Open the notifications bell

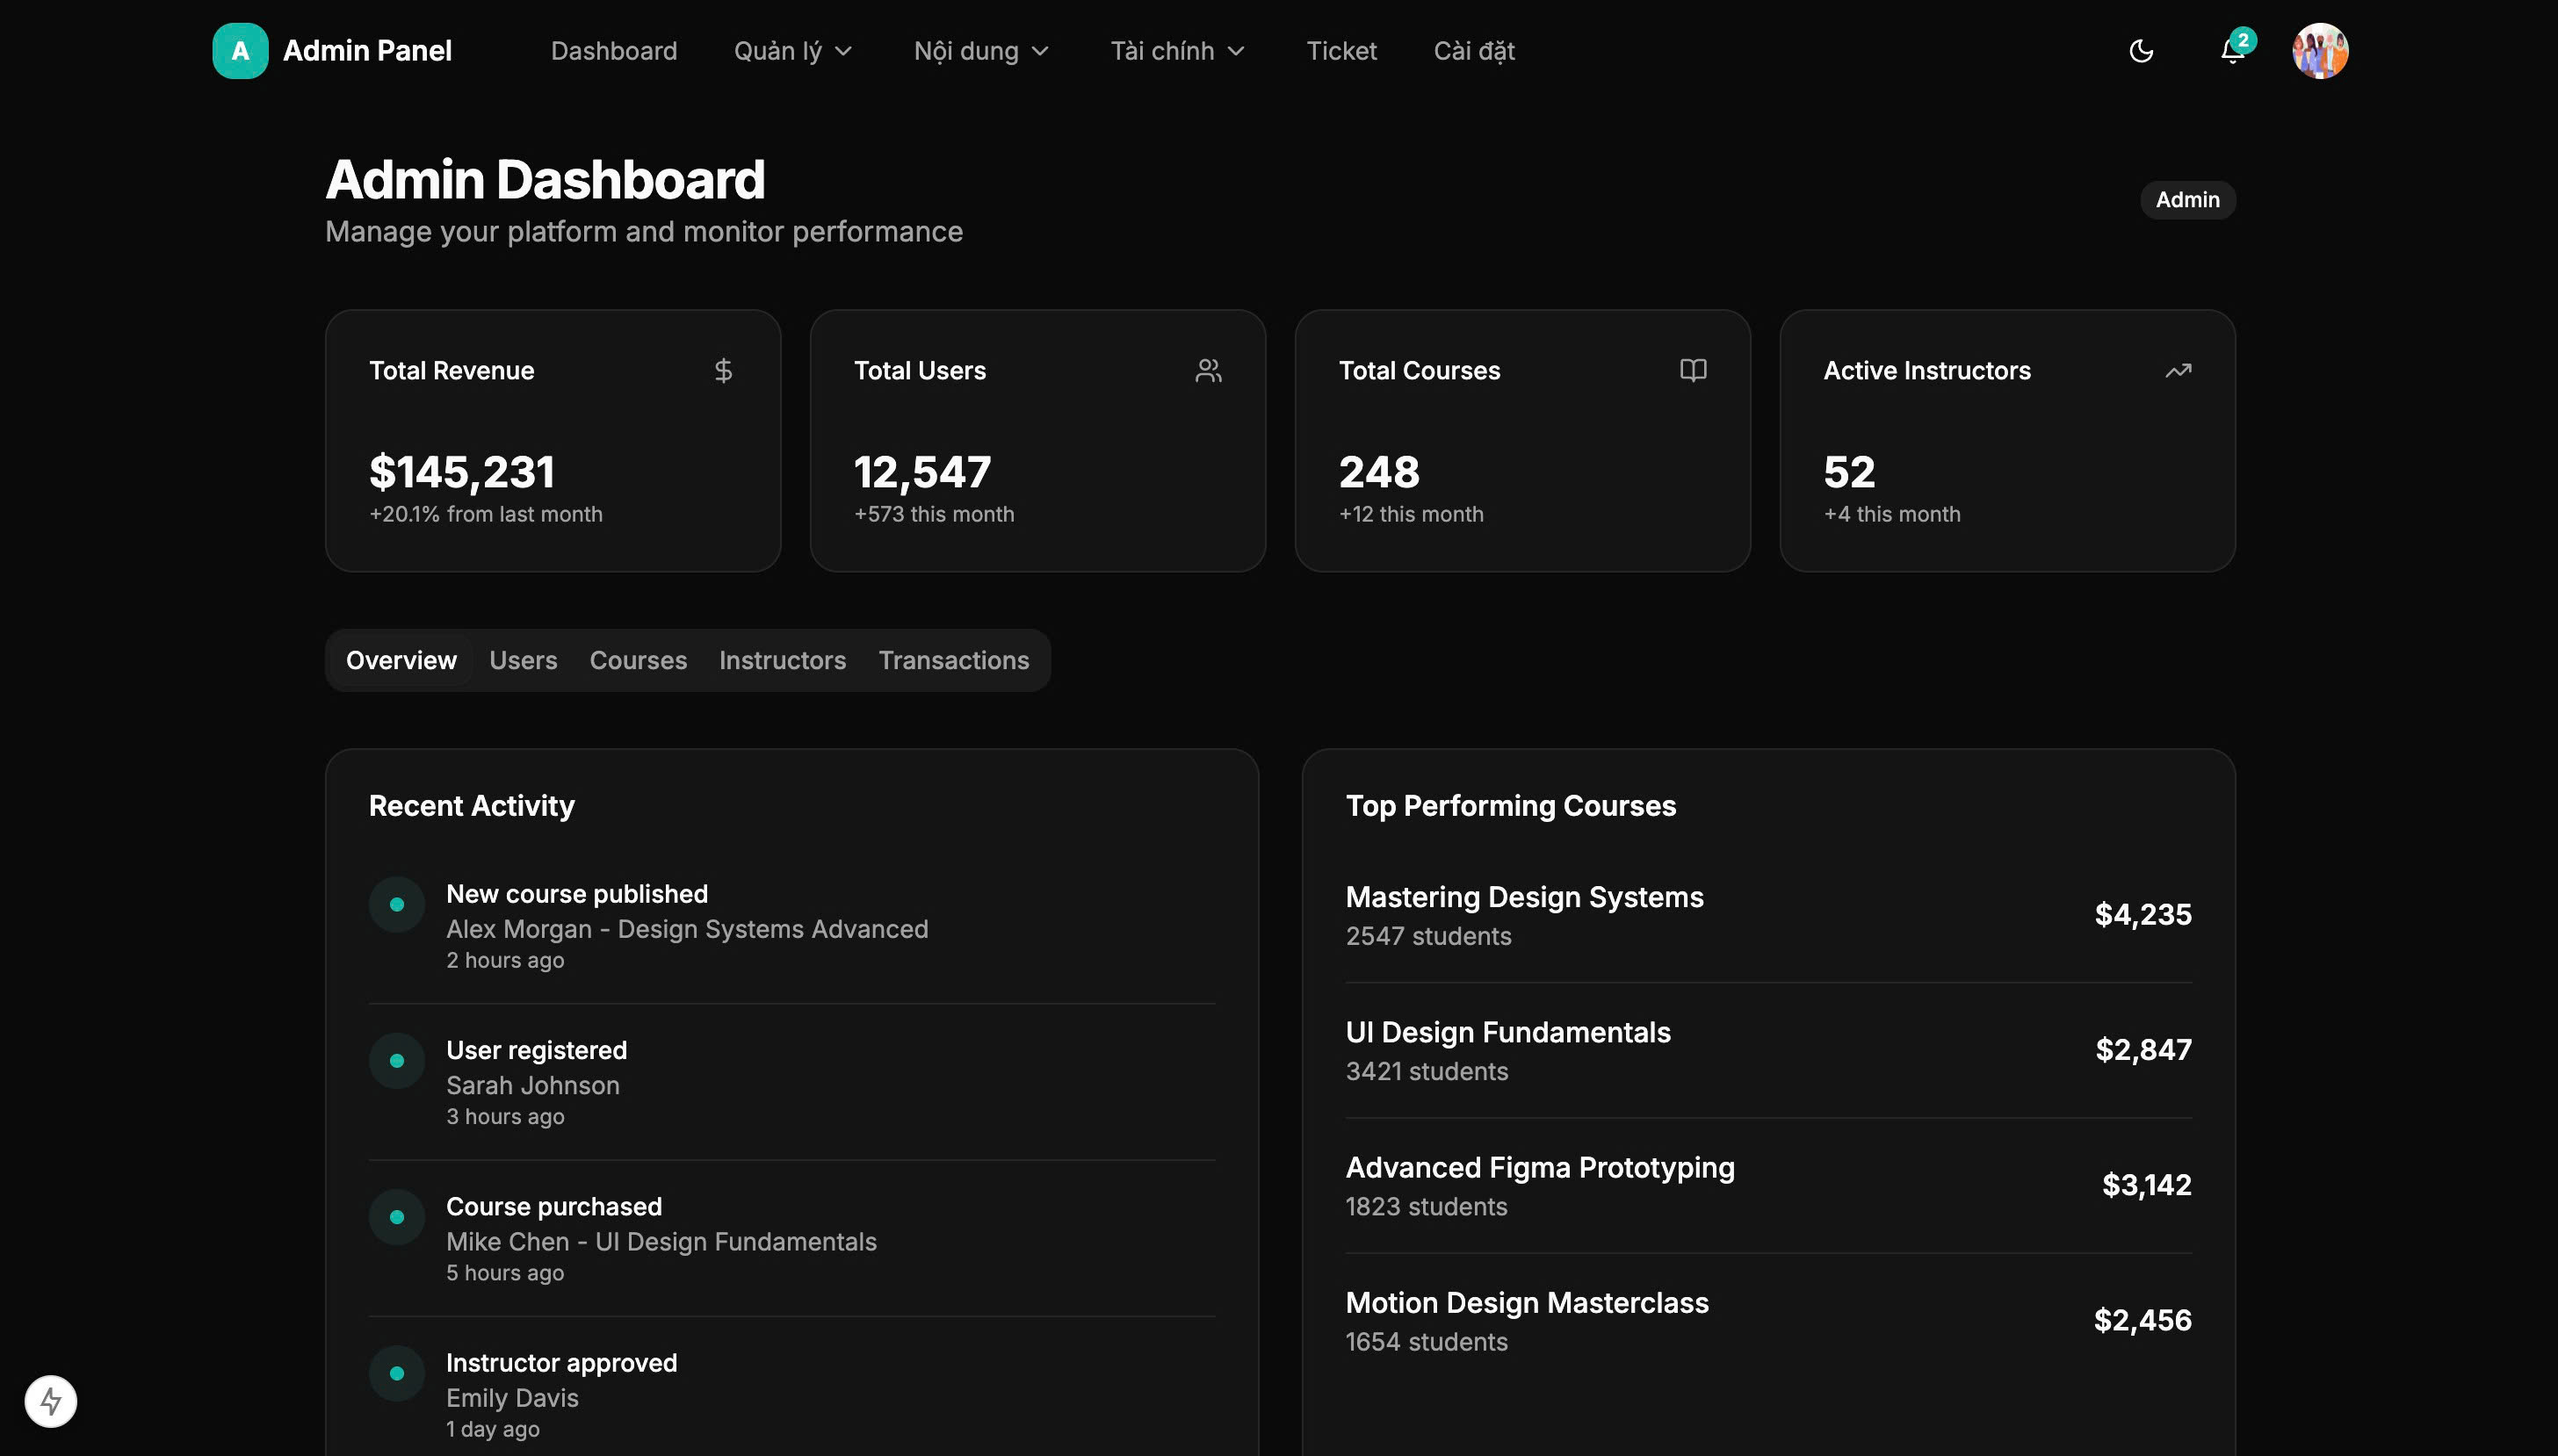click(x=2232, y=51)
